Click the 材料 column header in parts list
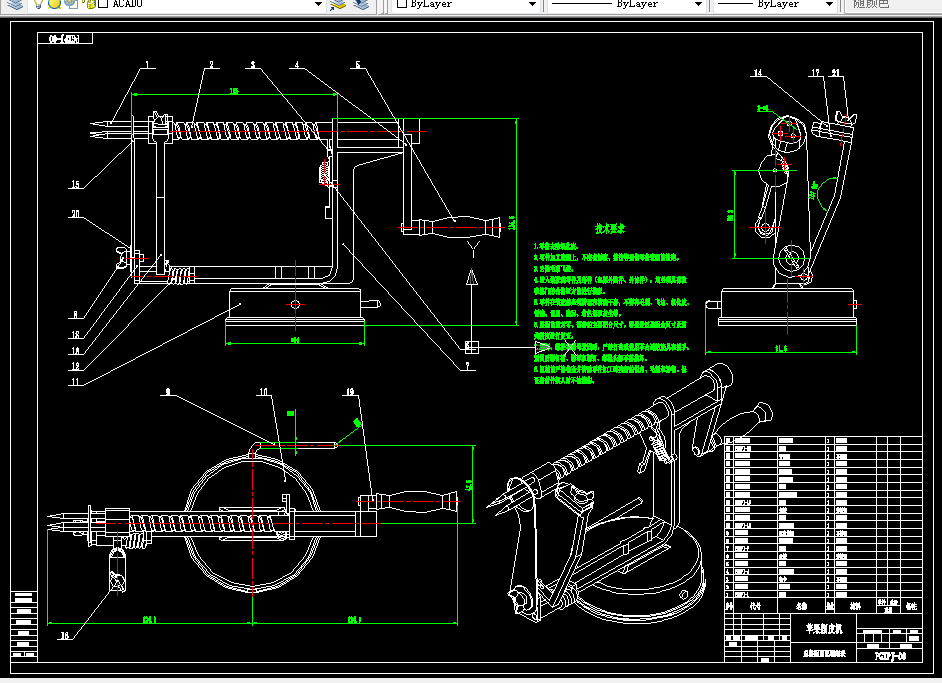 855,606
